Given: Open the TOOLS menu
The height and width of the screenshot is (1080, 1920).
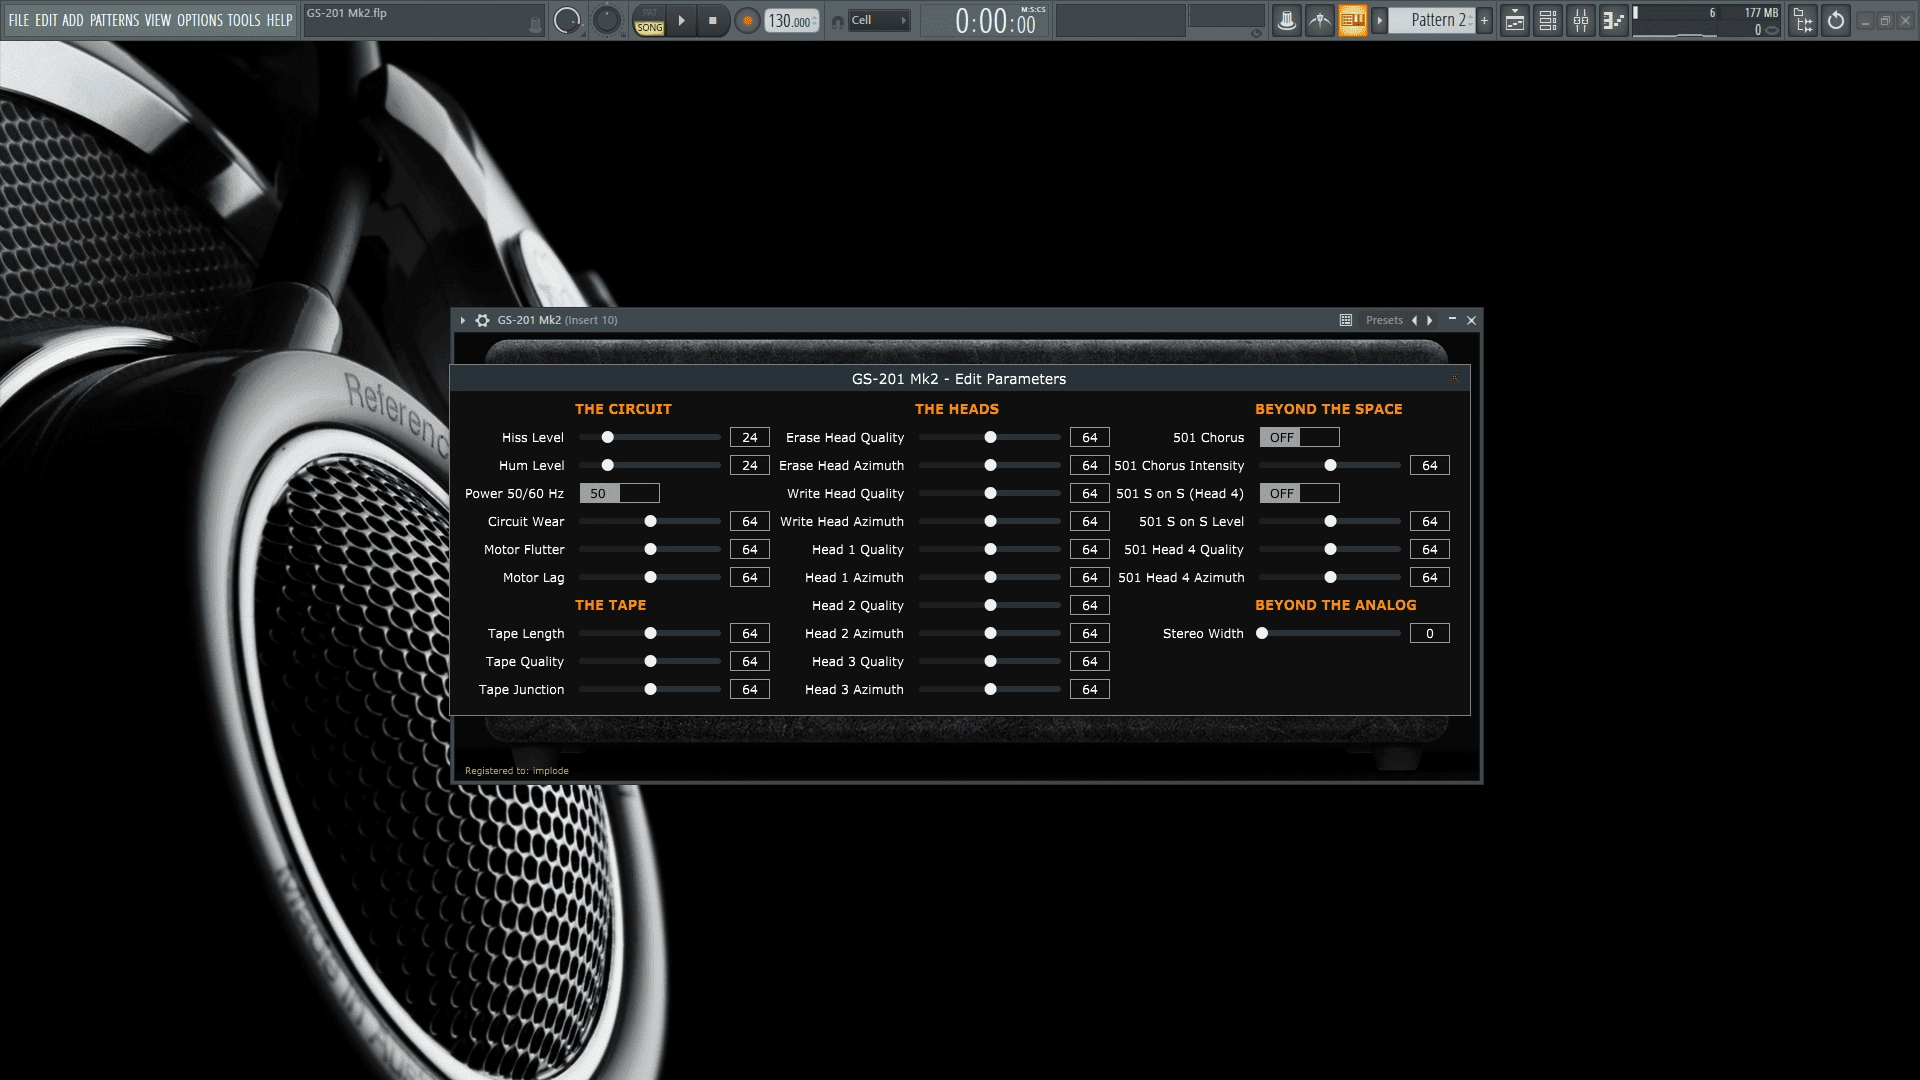Looking at the screenshot, I should coord(244,20).
